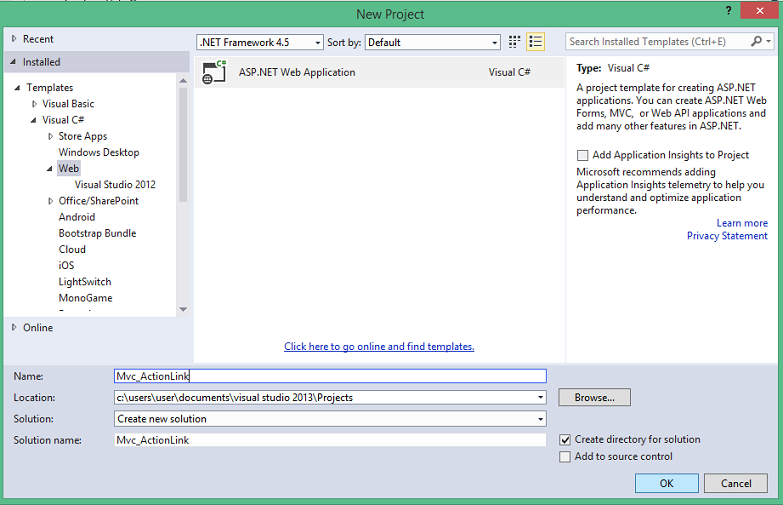Select the Cloud template category
The image size is (783, 505).
(72, 249)
